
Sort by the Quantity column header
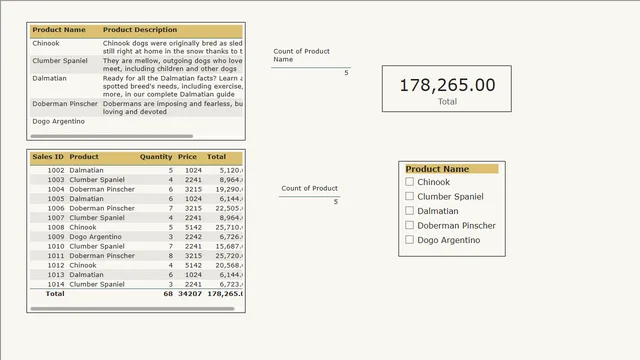click(x=156, y=157)
